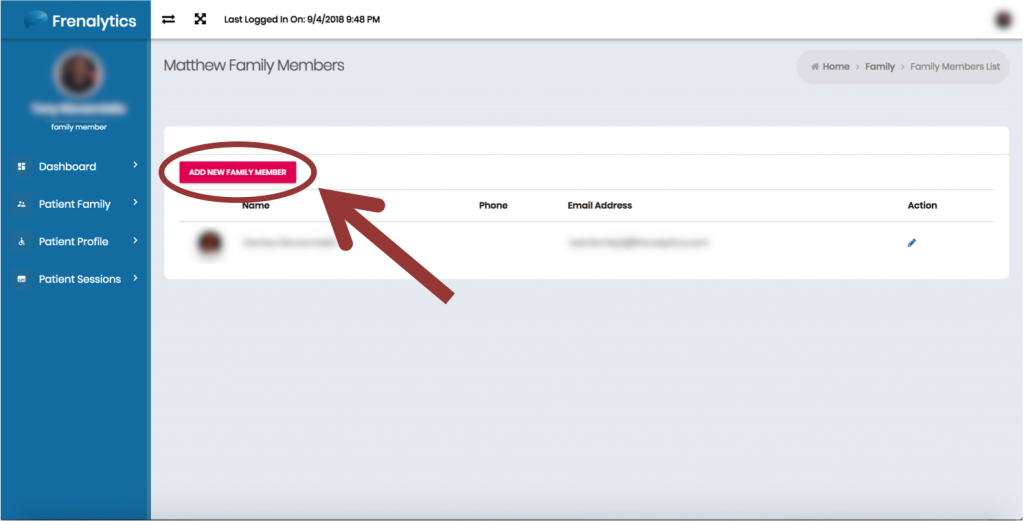Click the Patient Profile wheelchair icon
Screen dimensions: 1024x521
point(22,242)
